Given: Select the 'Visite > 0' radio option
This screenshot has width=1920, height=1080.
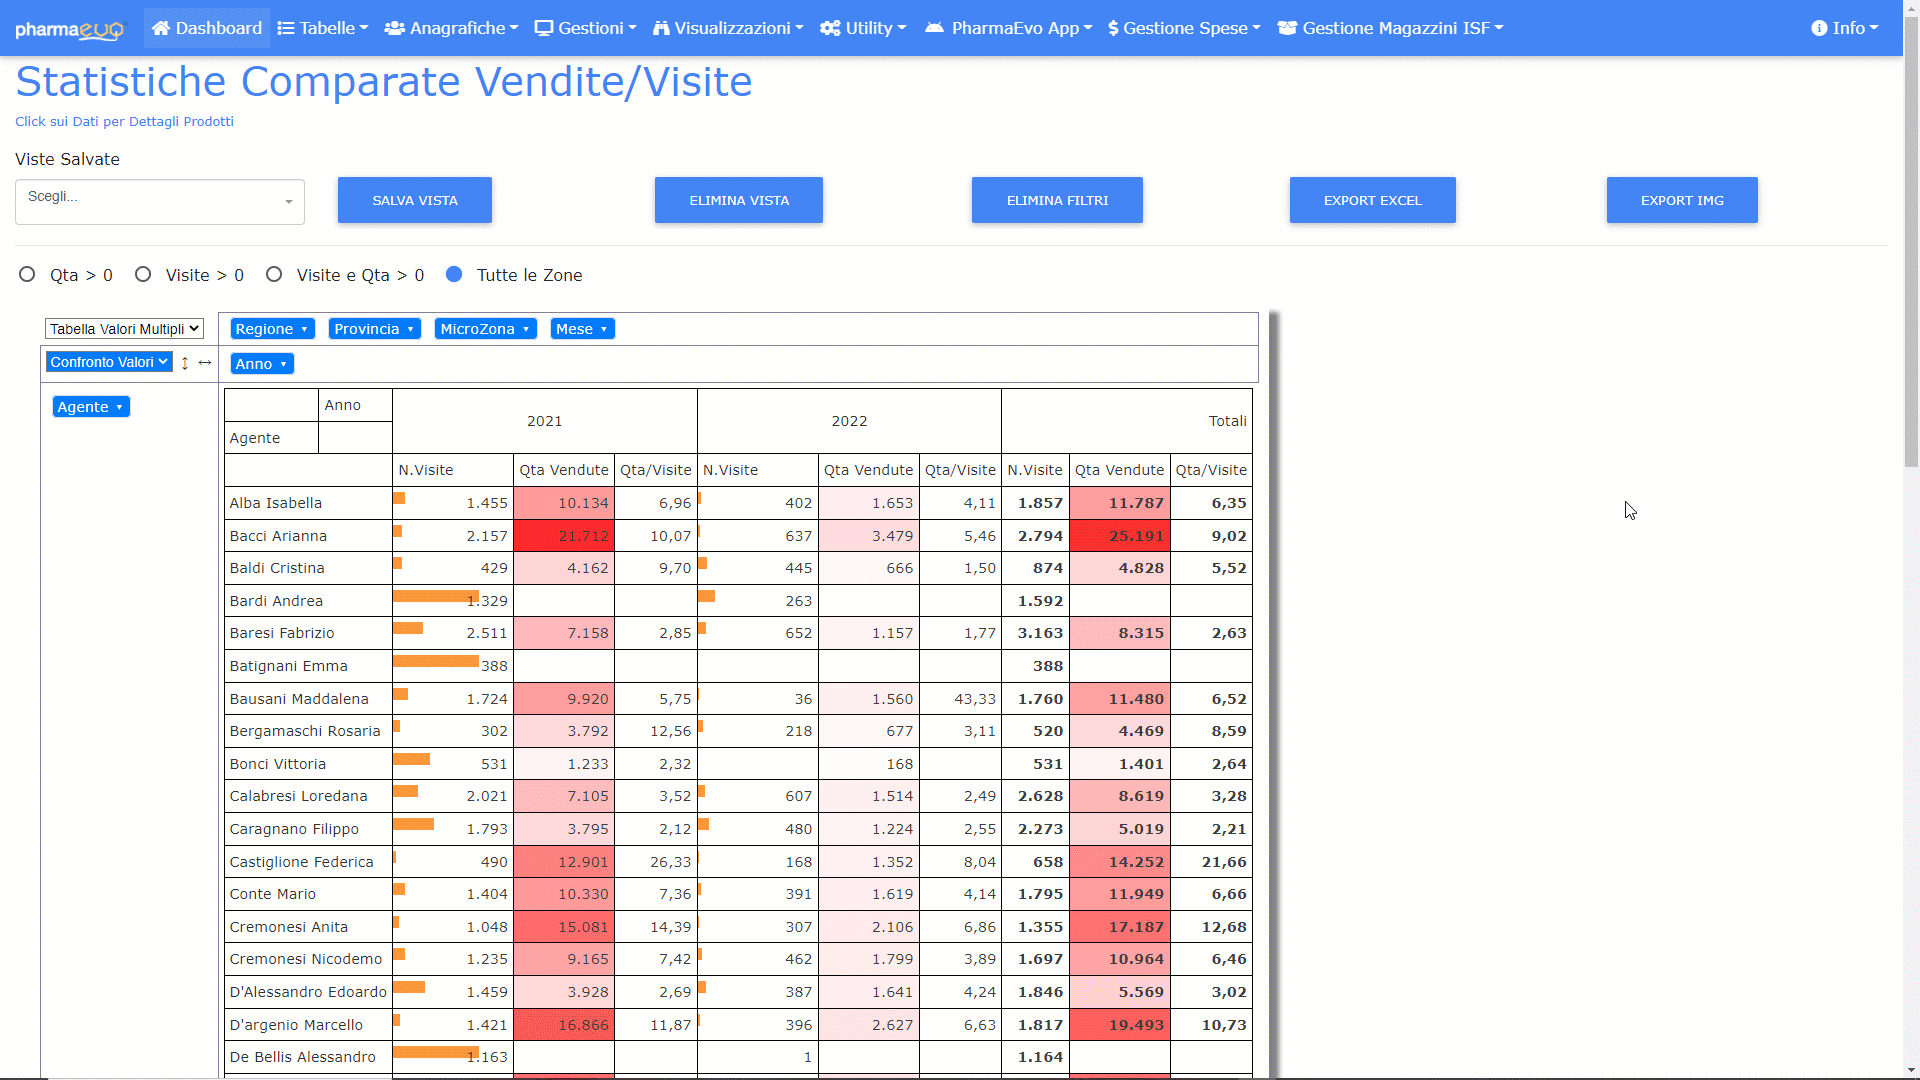Looking at the screenshot, I should [143, 274].
